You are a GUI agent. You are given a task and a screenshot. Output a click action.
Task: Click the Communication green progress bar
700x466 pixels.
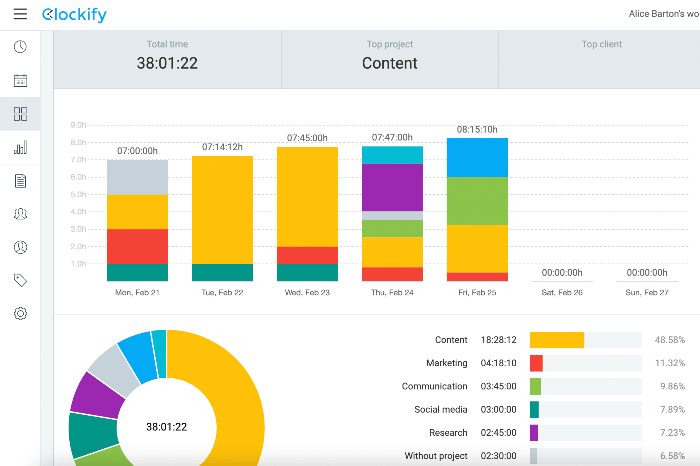[535, 387]
